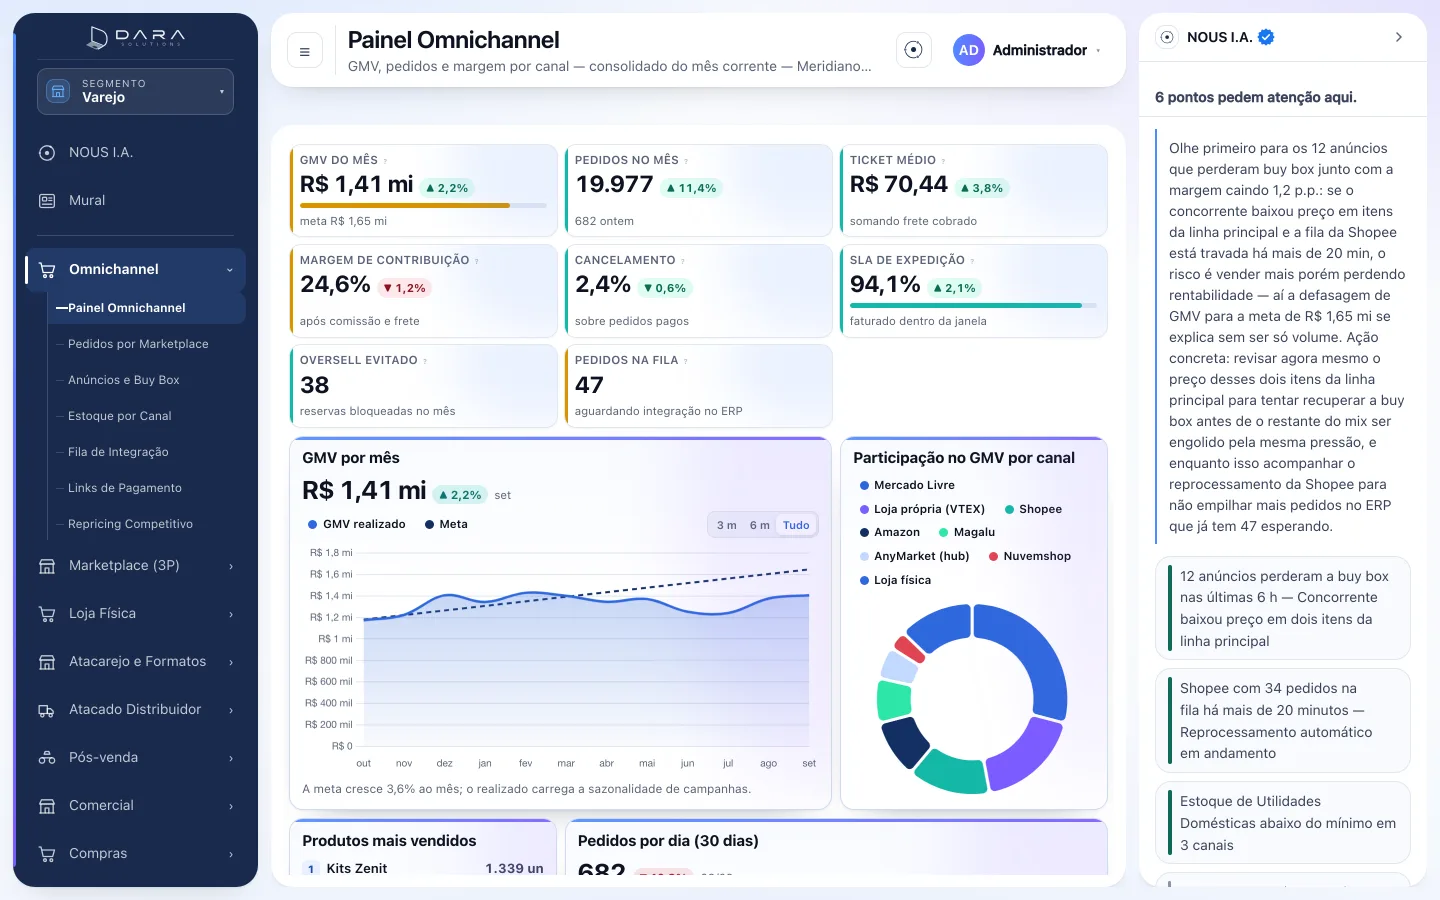
Task: Open Shopee 34 pedidos alert card
Action: 1283,721
